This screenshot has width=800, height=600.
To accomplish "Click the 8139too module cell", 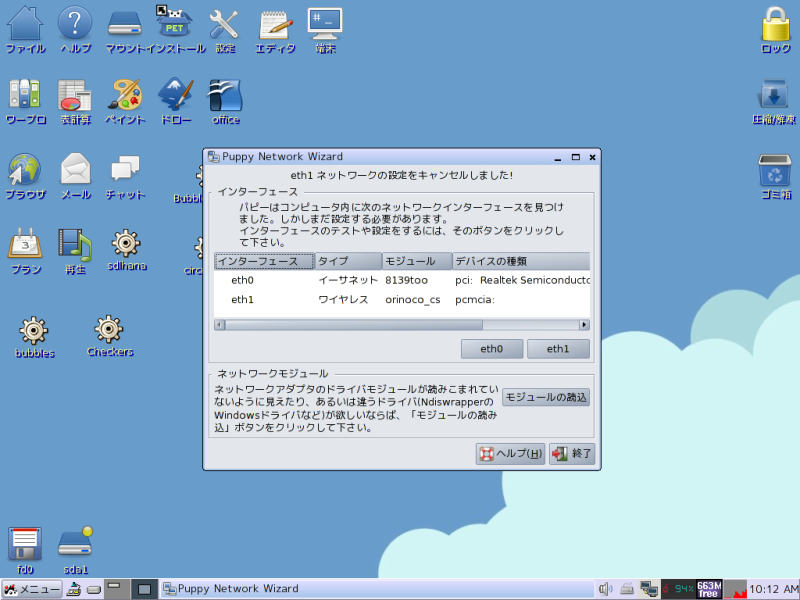I will point(406,280).
